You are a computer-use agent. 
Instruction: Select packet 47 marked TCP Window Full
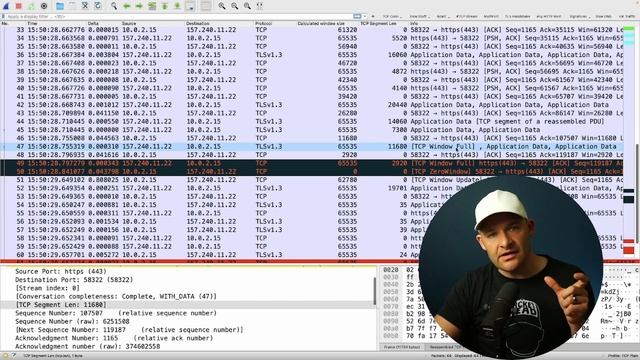click(312, 147)
